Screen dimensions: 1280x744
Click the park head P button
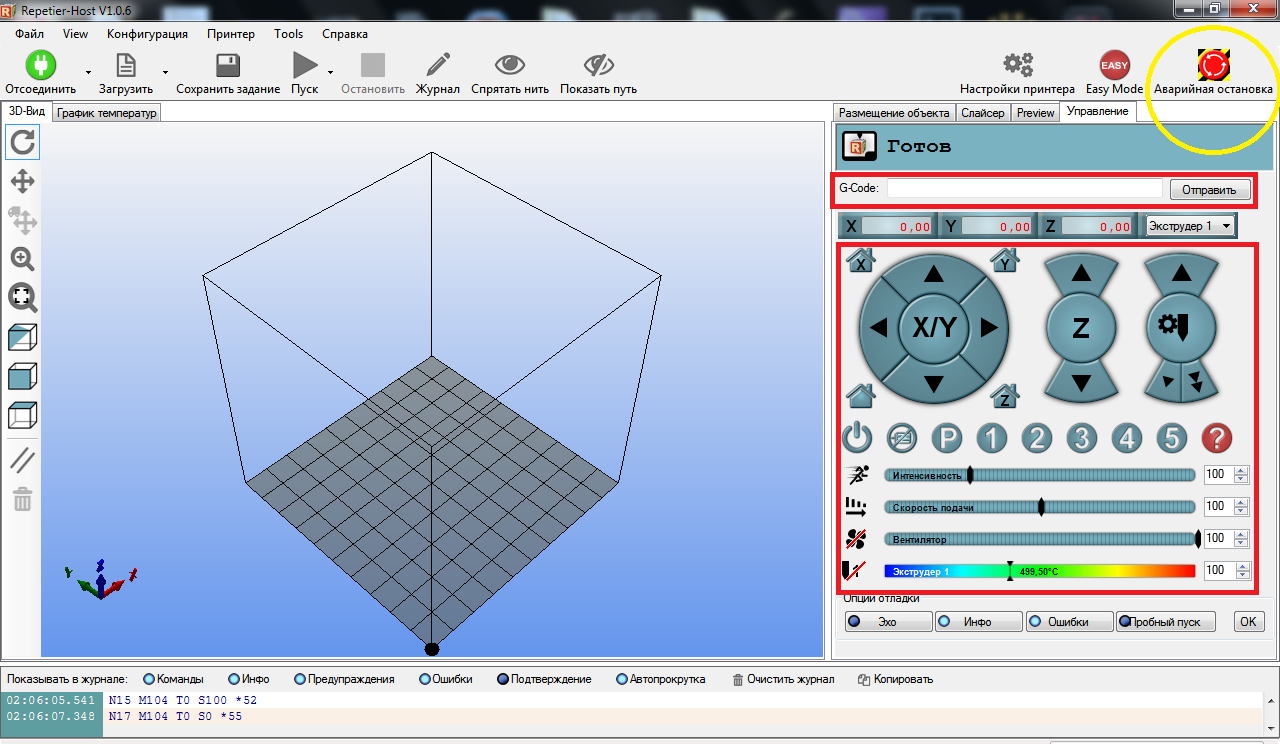click(947, 438)
